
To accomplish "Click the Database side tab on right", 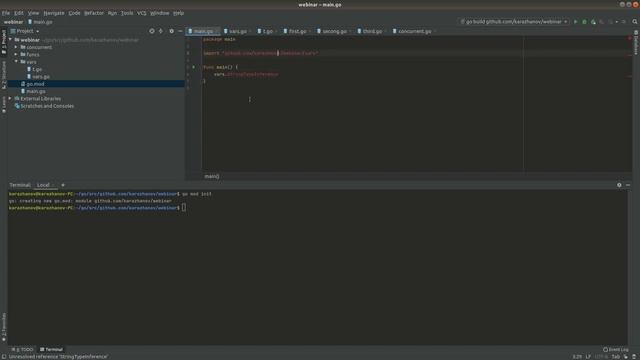I will 636,43.
